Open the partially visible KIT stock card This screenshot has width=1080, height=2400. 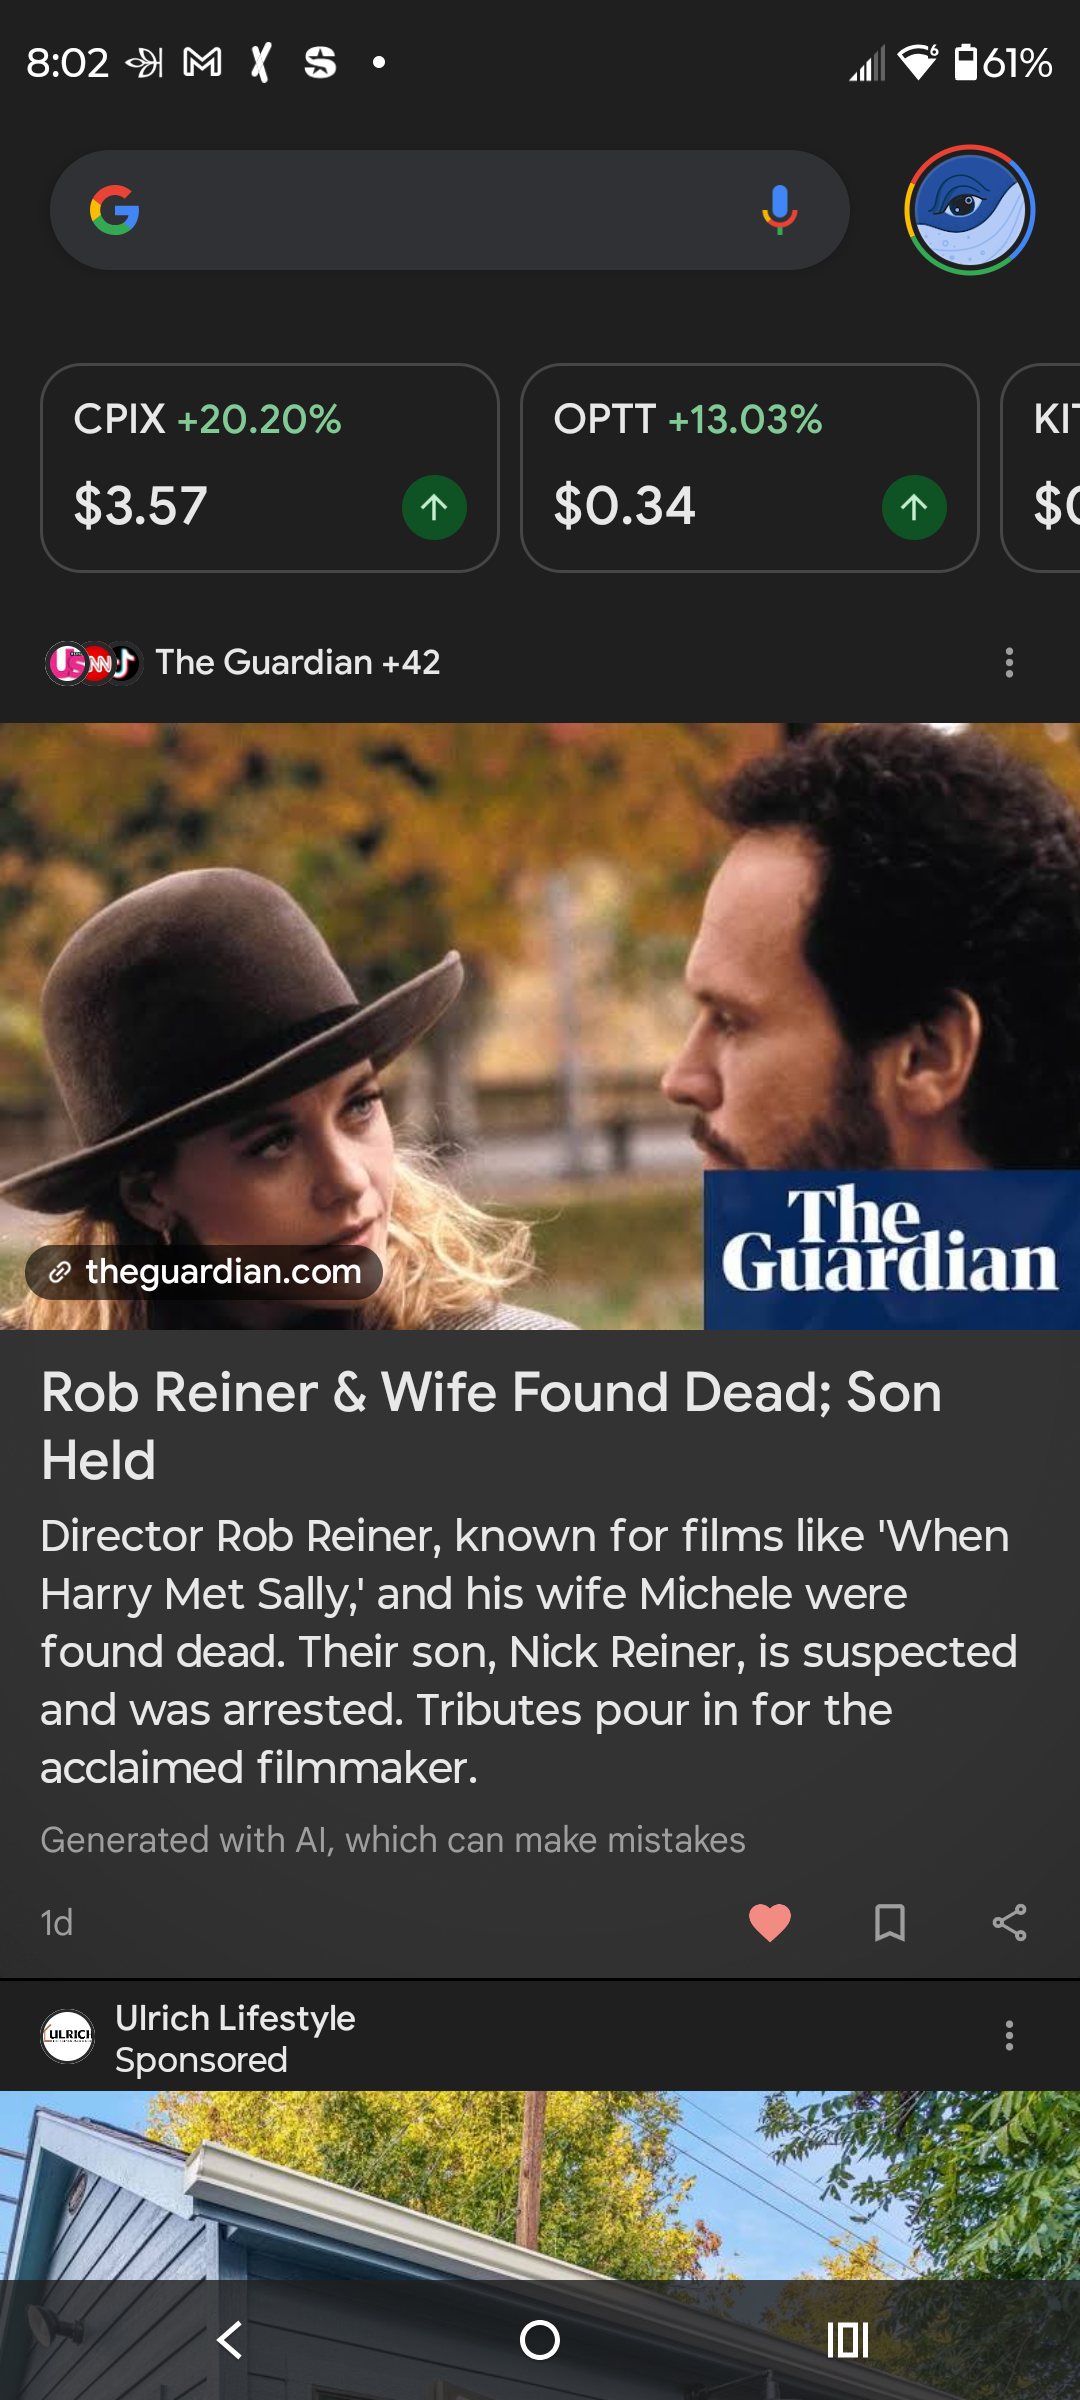click(1041, 468)
